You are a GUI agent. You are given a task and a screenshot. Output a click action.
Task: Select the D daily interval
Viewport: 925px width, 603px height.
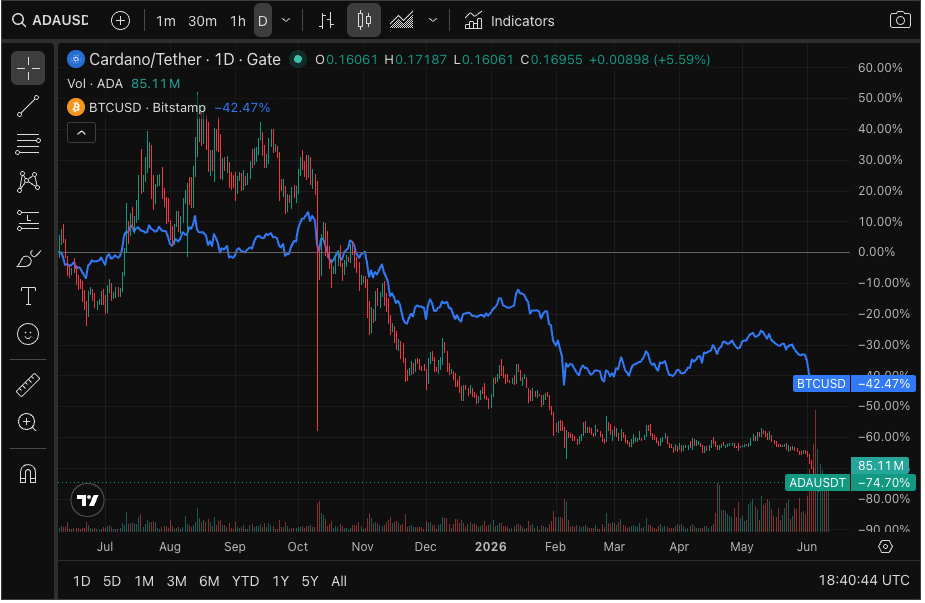pos(263,21)
